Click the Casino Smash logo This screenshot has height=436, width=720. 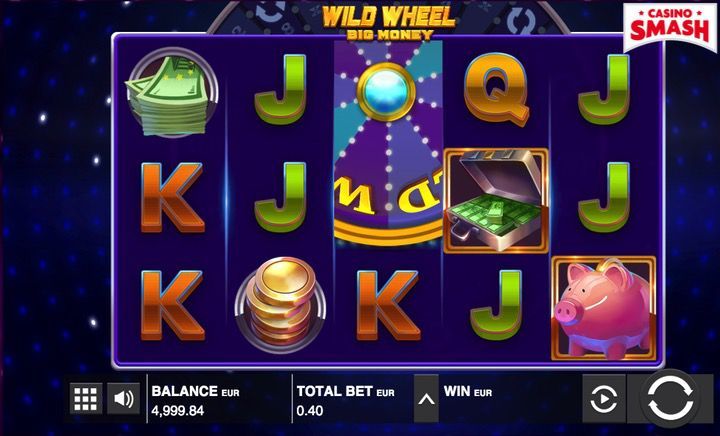(x=669, y=27)
